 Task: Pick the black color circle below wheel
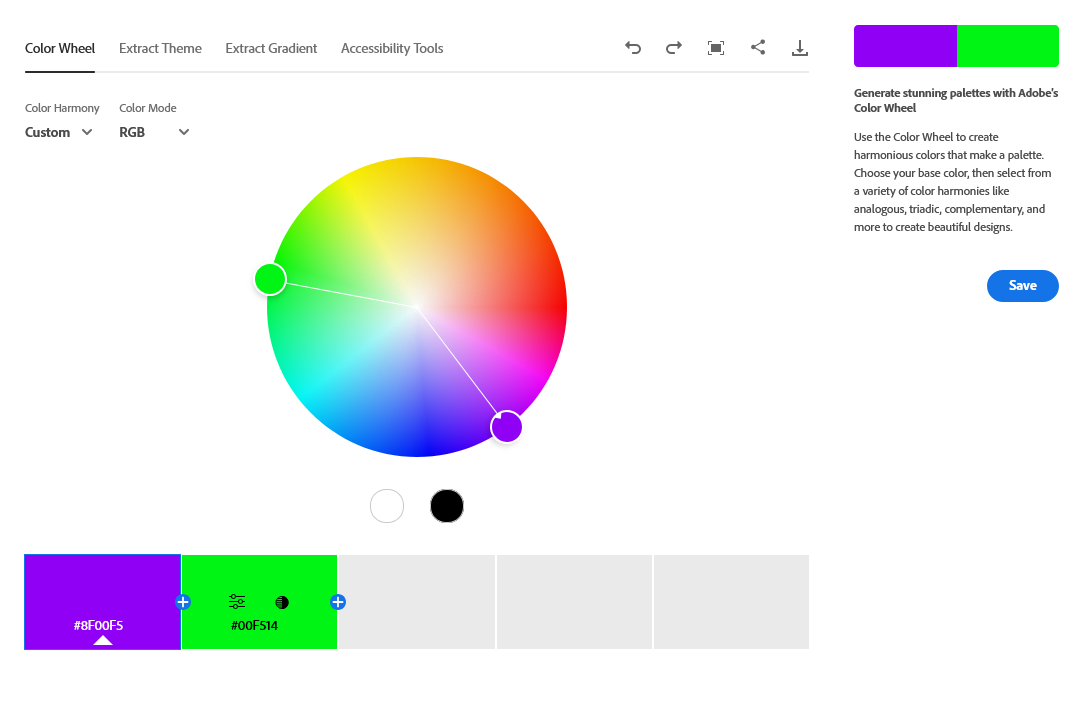pyautogui.click(x=447, y=506)
